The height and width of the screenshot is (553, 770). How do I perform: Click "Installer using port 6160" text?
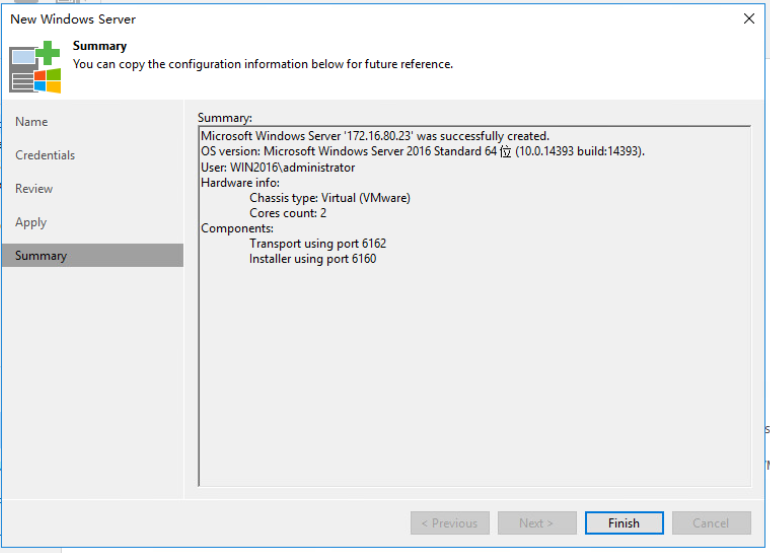point(313,259)
